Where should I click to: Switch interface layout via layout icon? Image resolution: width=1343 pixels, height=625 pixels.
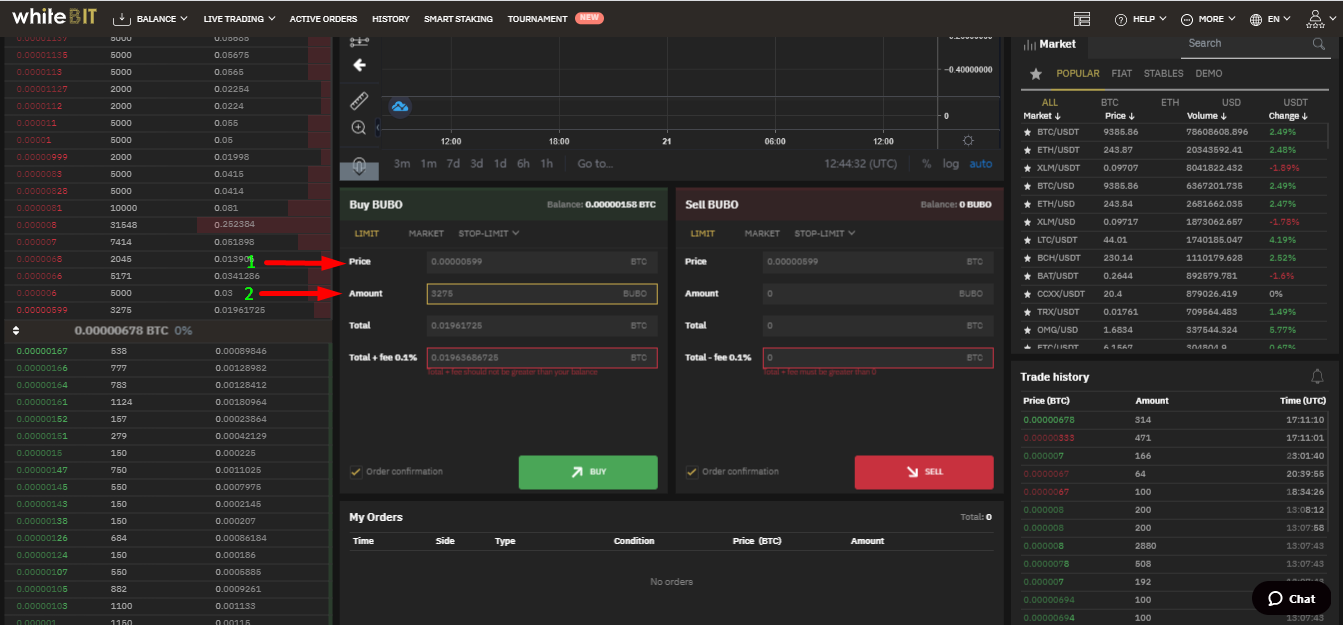1081,19
